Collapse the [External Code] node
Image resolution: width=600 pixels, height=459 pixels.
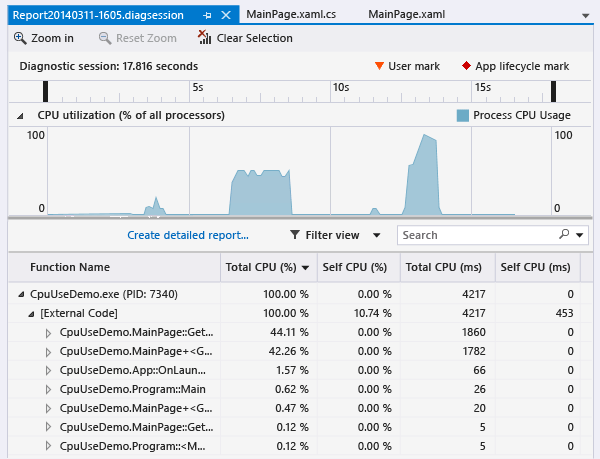click(31, 314)
